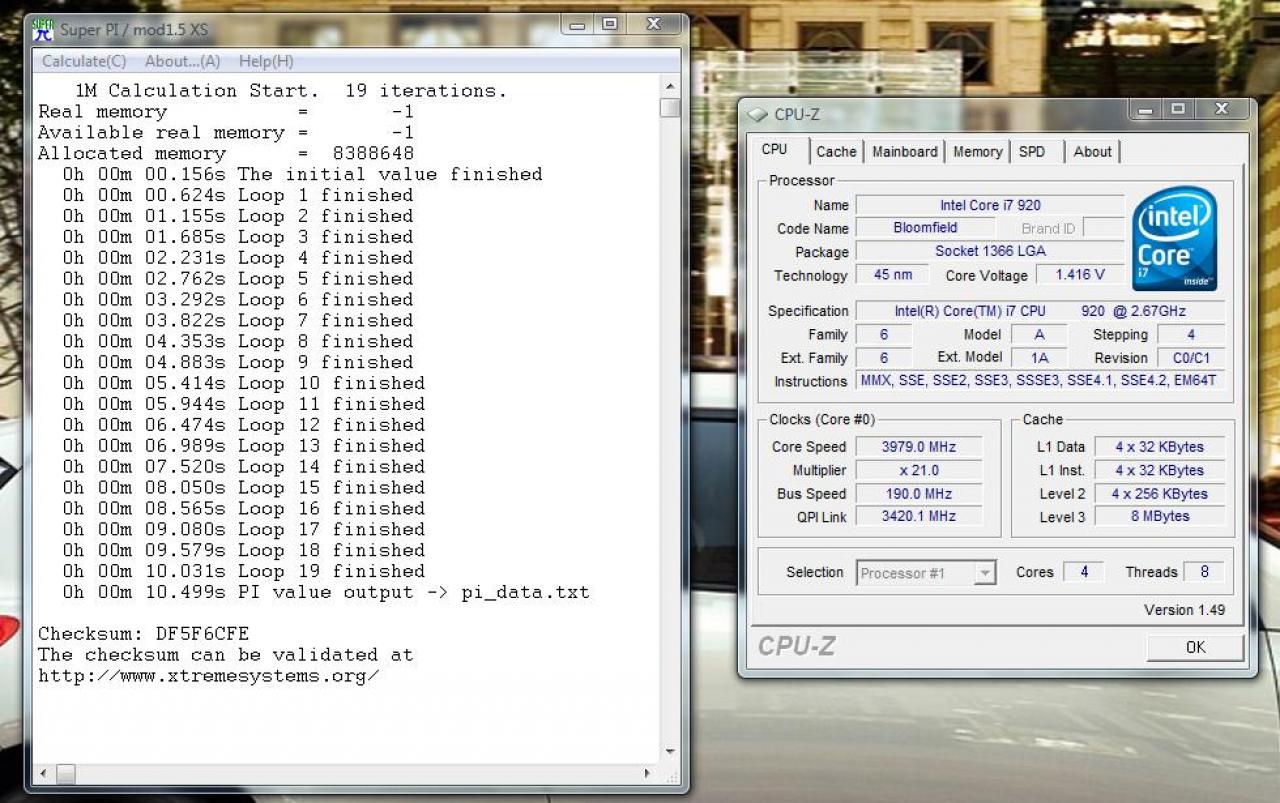Click the L1 Data value '4 x 32 KBytes'
The width and height of the screenshot is (1280, 803).
tap(1160, 447)
